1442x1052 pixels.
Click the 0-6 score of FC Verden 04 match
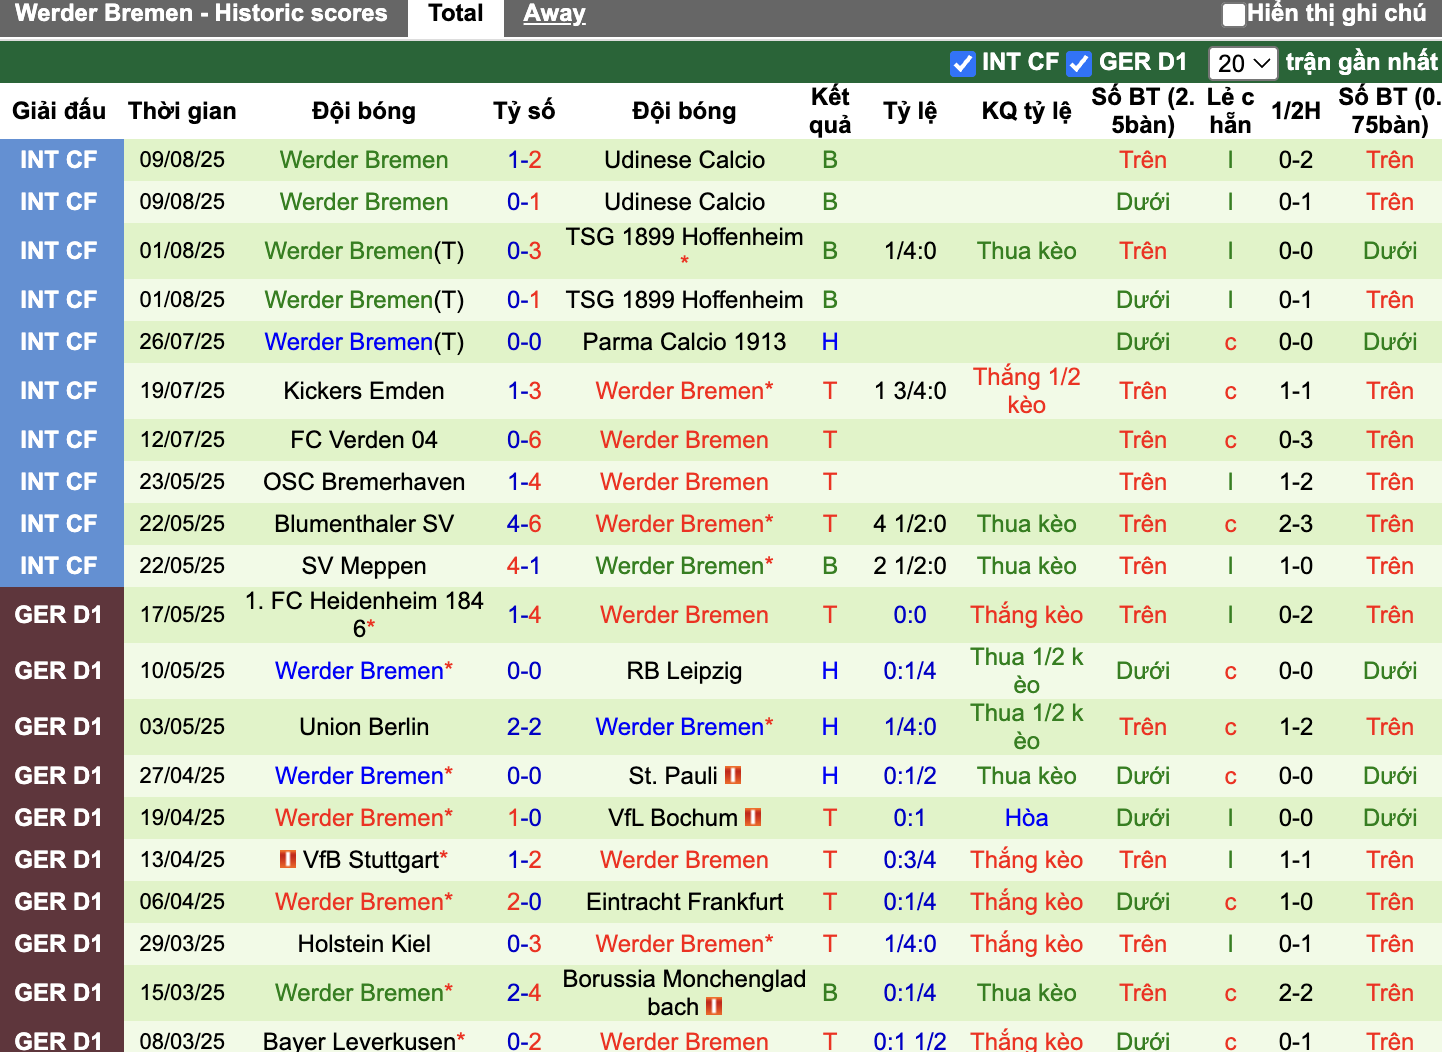pyautogui.click(x=524, y=440)
